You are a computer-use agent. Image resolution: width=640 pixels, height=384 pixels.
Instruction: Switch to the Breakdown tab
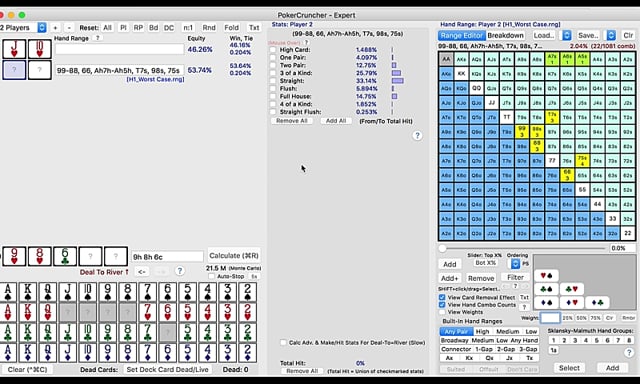[x=505, y=36]
